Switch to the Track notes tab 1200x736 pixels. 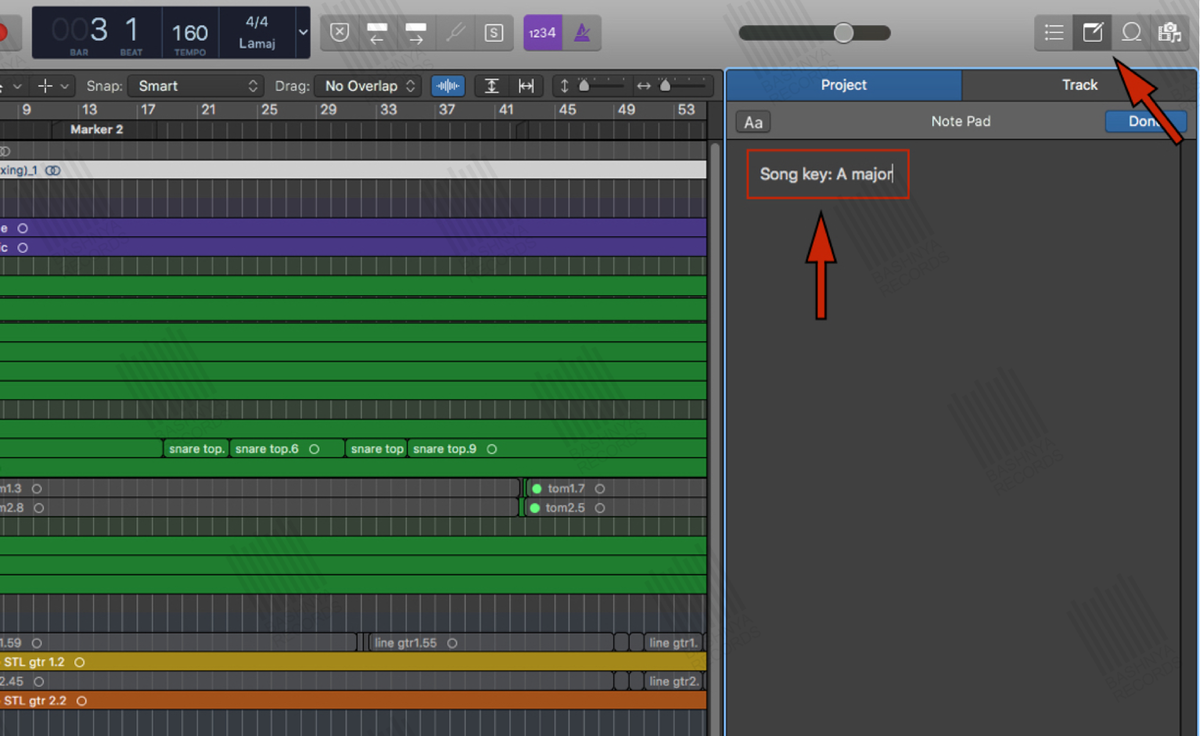(x=1080, y=85)
